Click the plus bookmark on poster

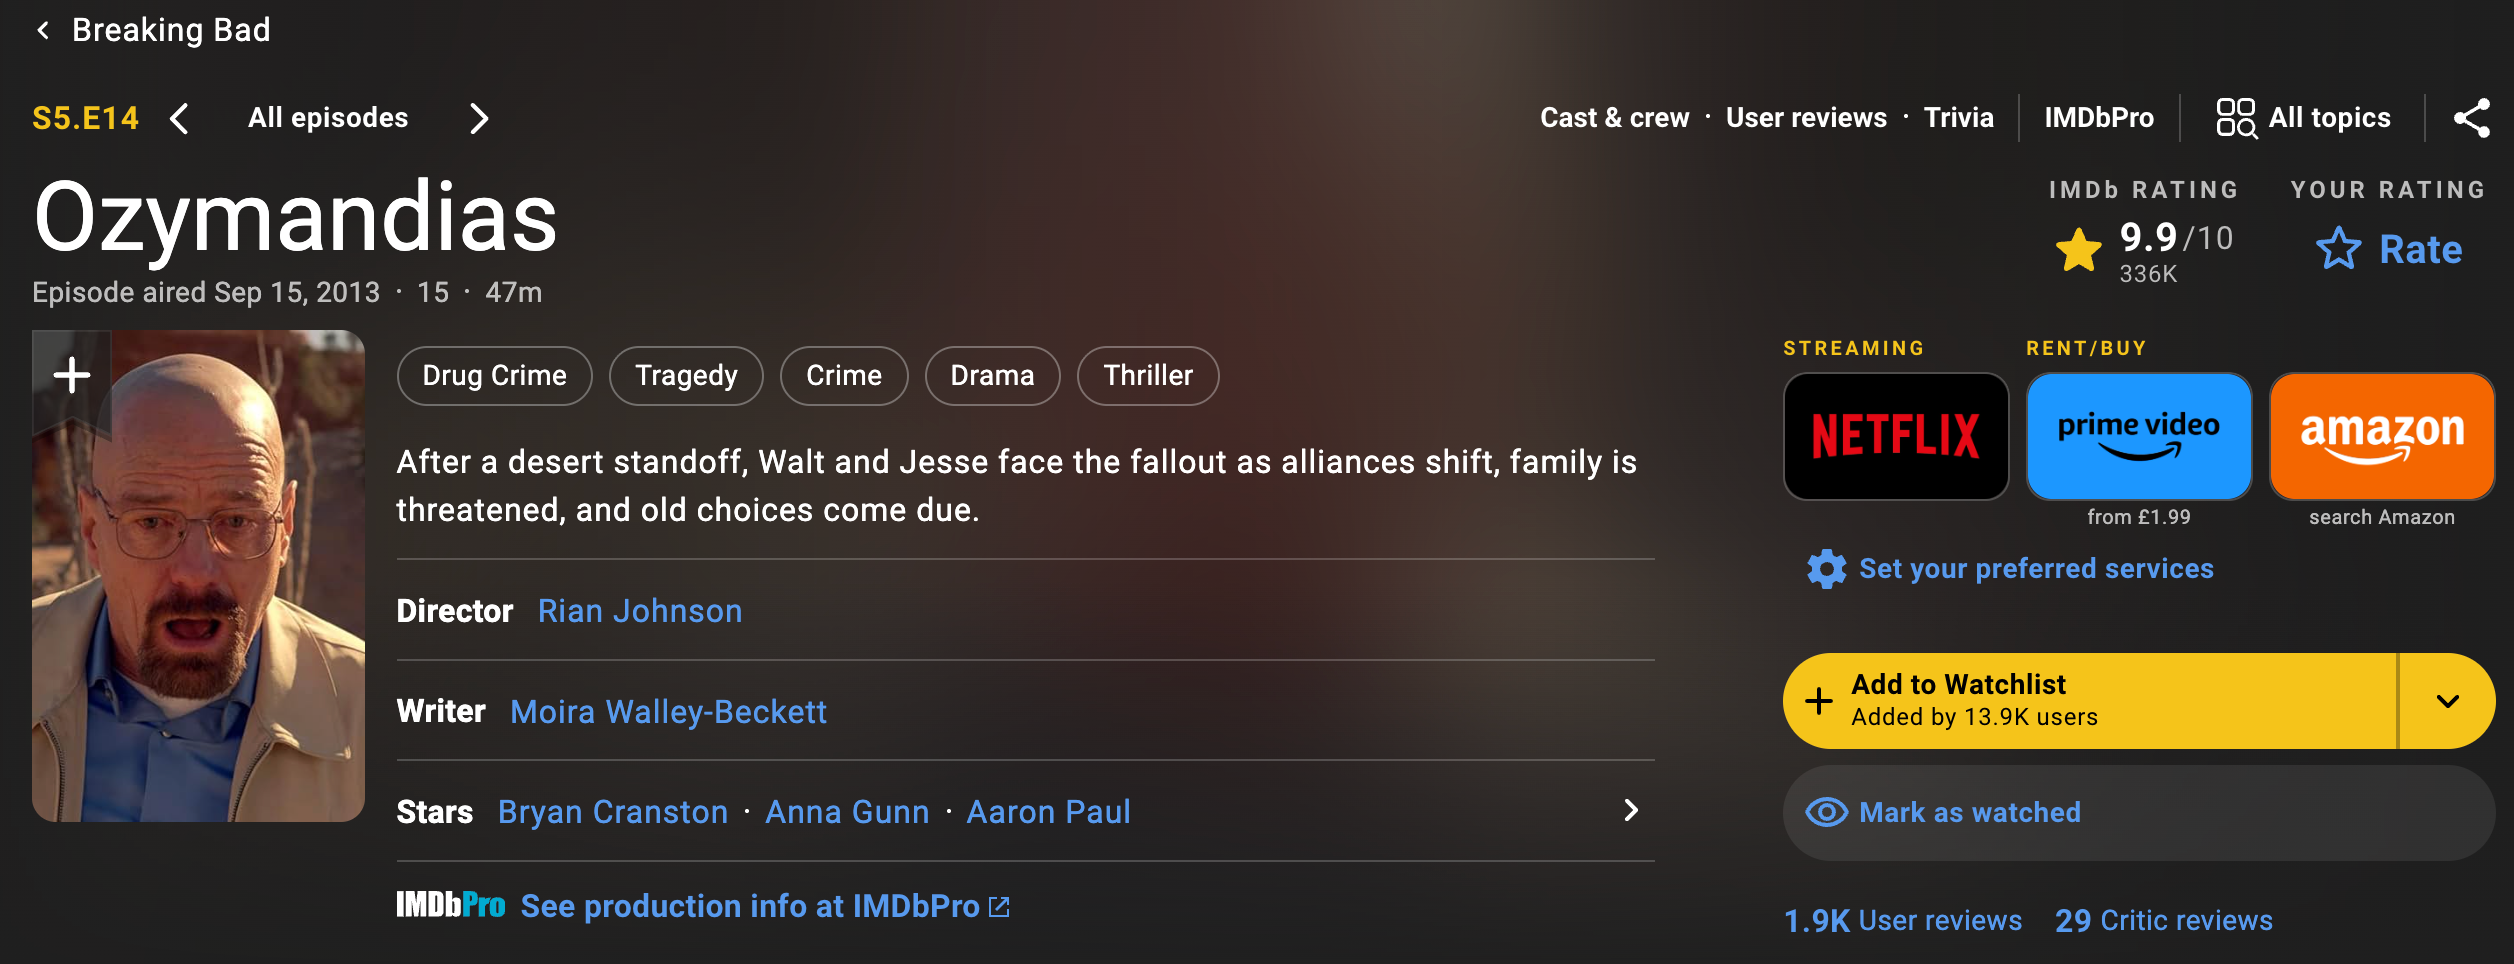click(x=71, y=376)
